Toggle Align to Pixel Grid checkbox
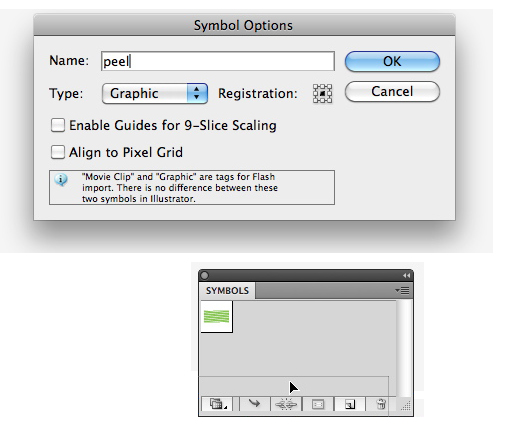Image resolution: width=505 pixels, height=446 pixels. point(58,152)
